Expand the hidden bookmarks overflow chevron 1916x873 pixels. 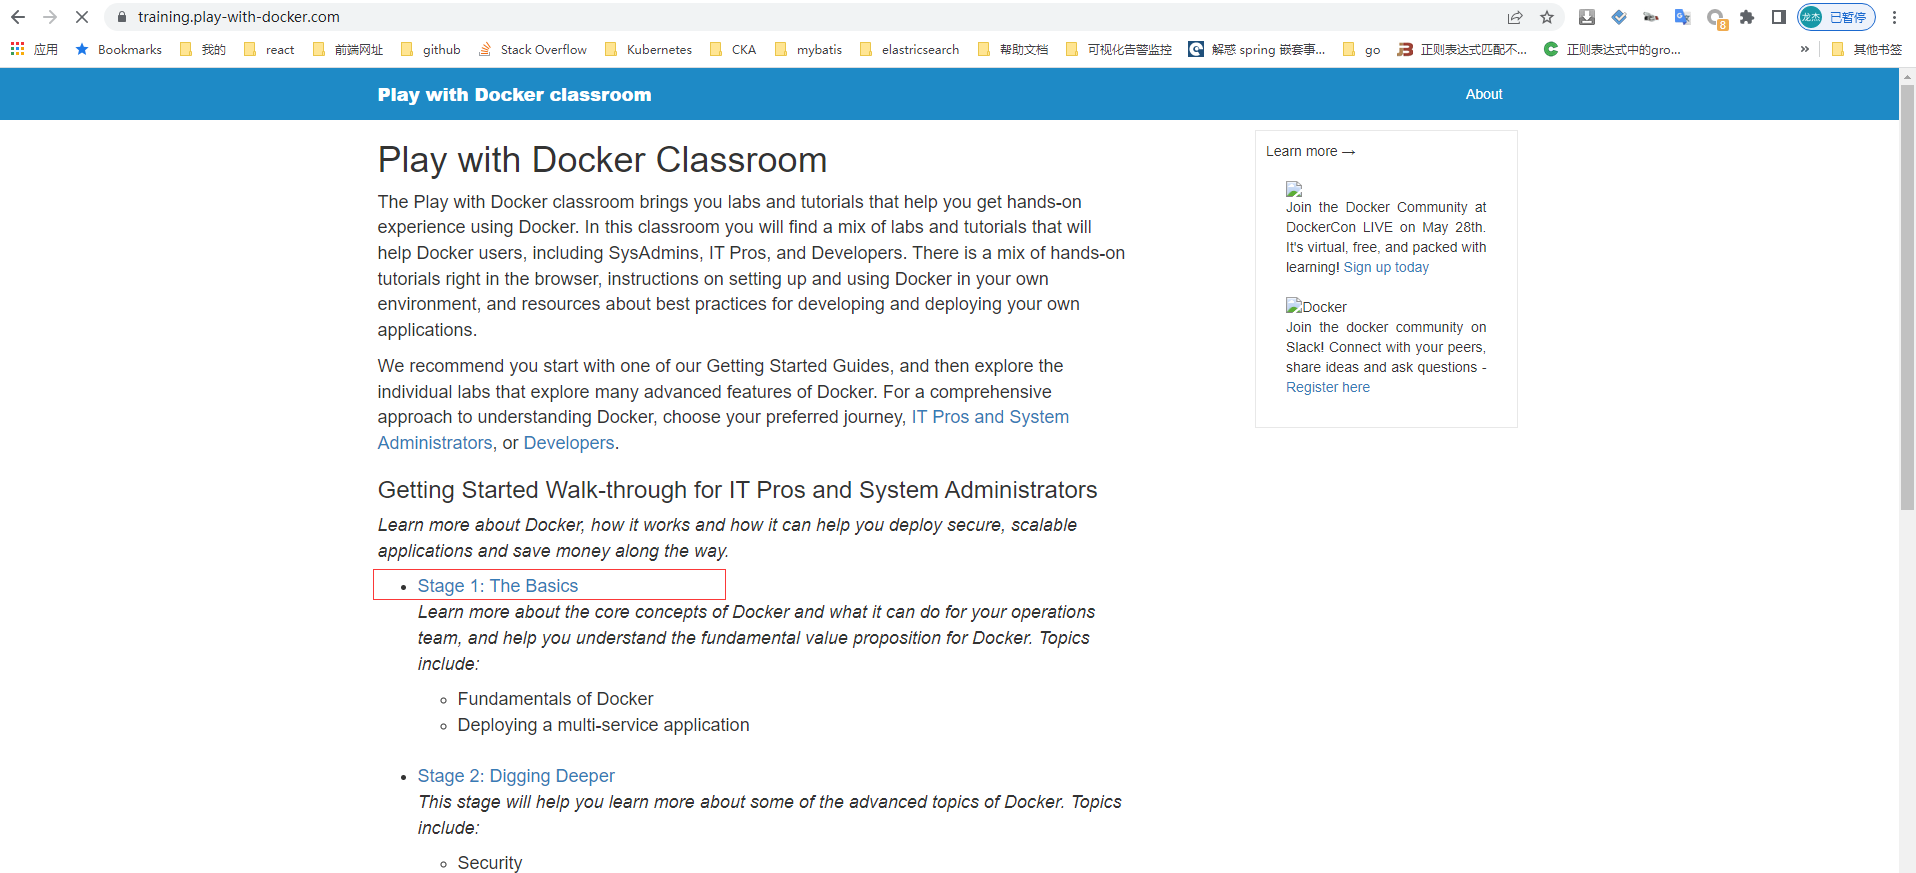(1804, 49)
